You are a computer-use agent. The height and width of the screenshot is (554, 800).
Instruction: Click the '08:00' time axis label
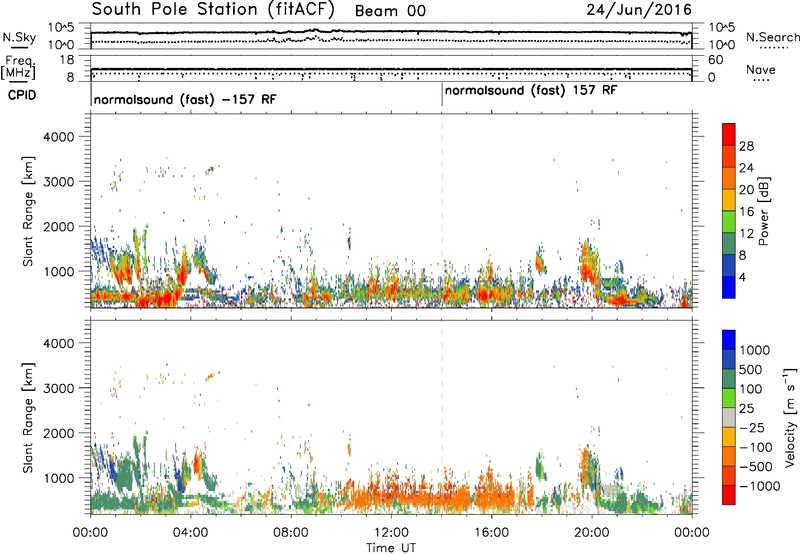[x=291, y=533]
